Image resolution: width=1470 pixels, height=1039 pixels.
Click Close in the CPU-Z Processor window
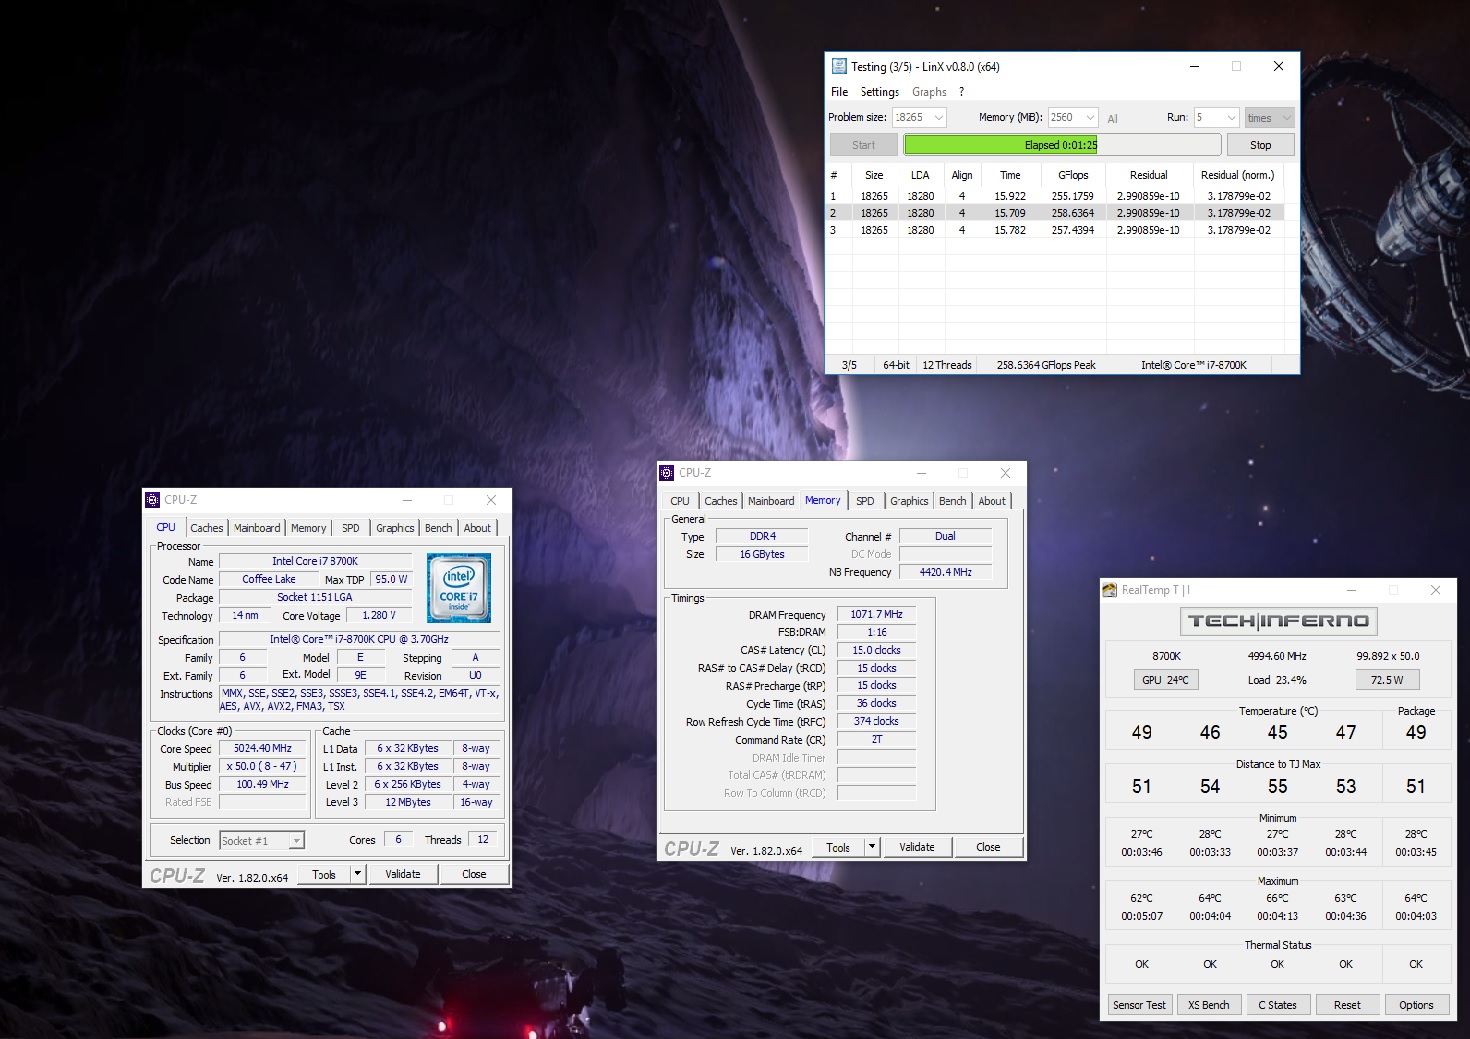tap(474, 874)
